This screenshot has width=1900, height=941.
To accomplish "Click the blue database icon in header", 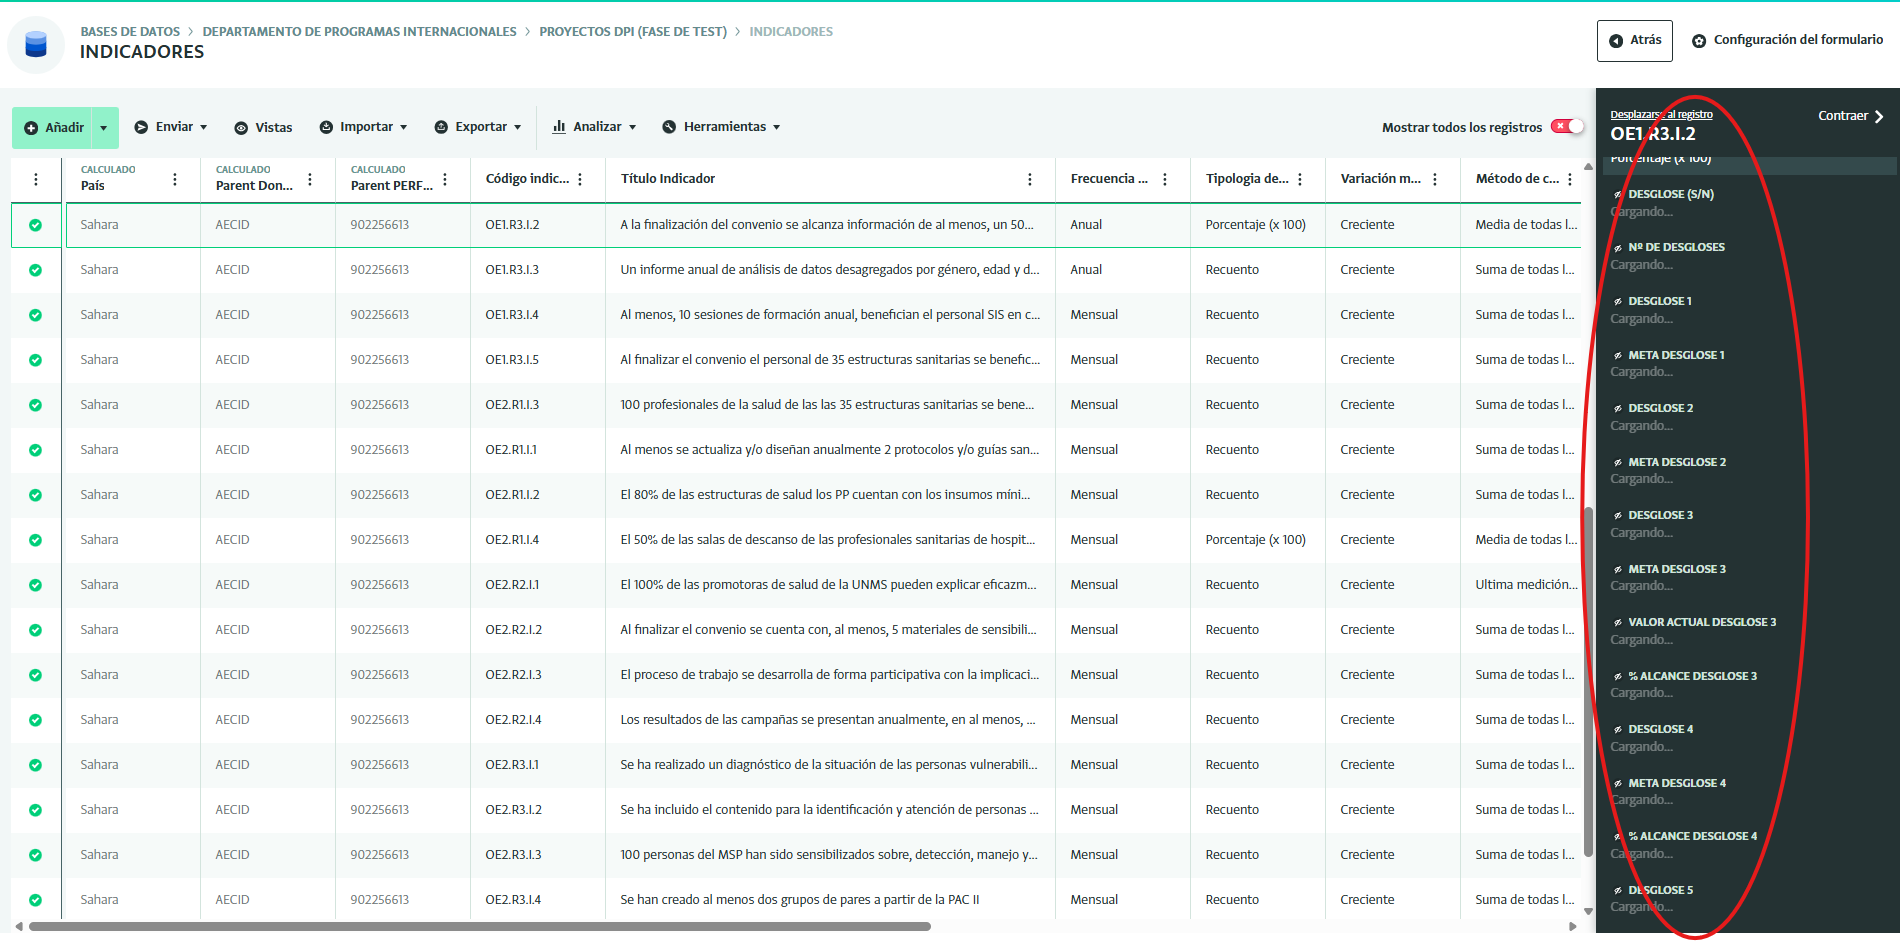I will [36, 44].
